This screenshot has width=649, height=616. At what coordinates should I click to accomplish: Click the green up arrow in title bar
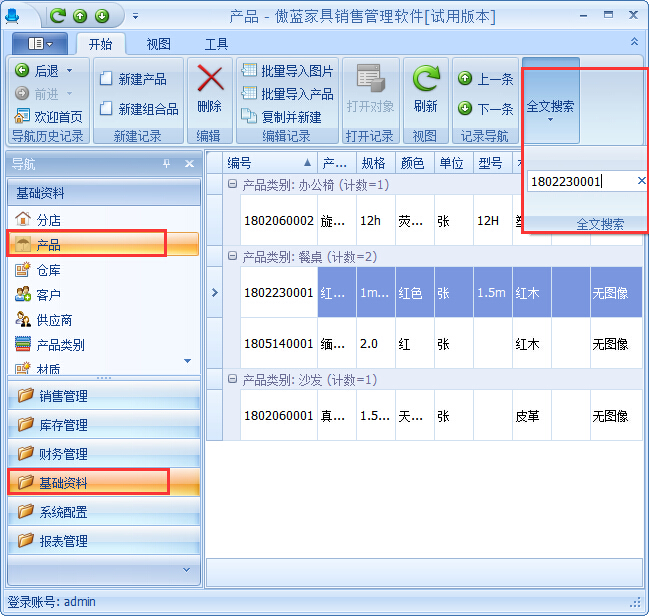click(80, 16)
